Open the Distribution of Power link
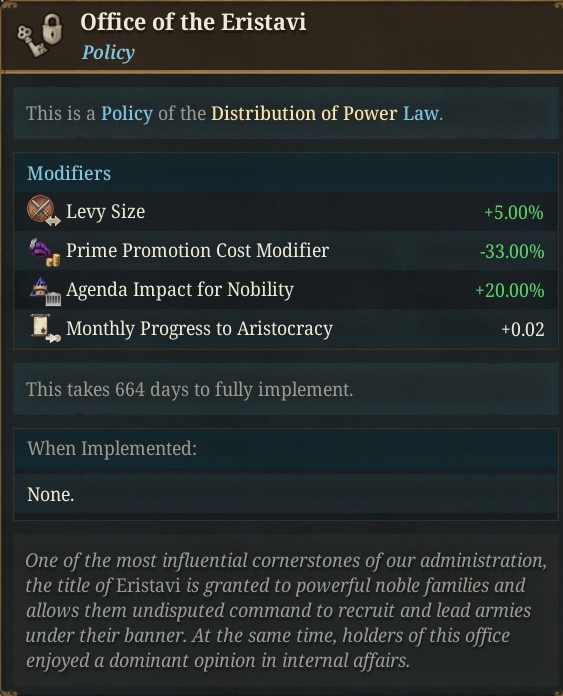Image resolution: width=563 pixels, height=696 pixels. pos(304,114)
